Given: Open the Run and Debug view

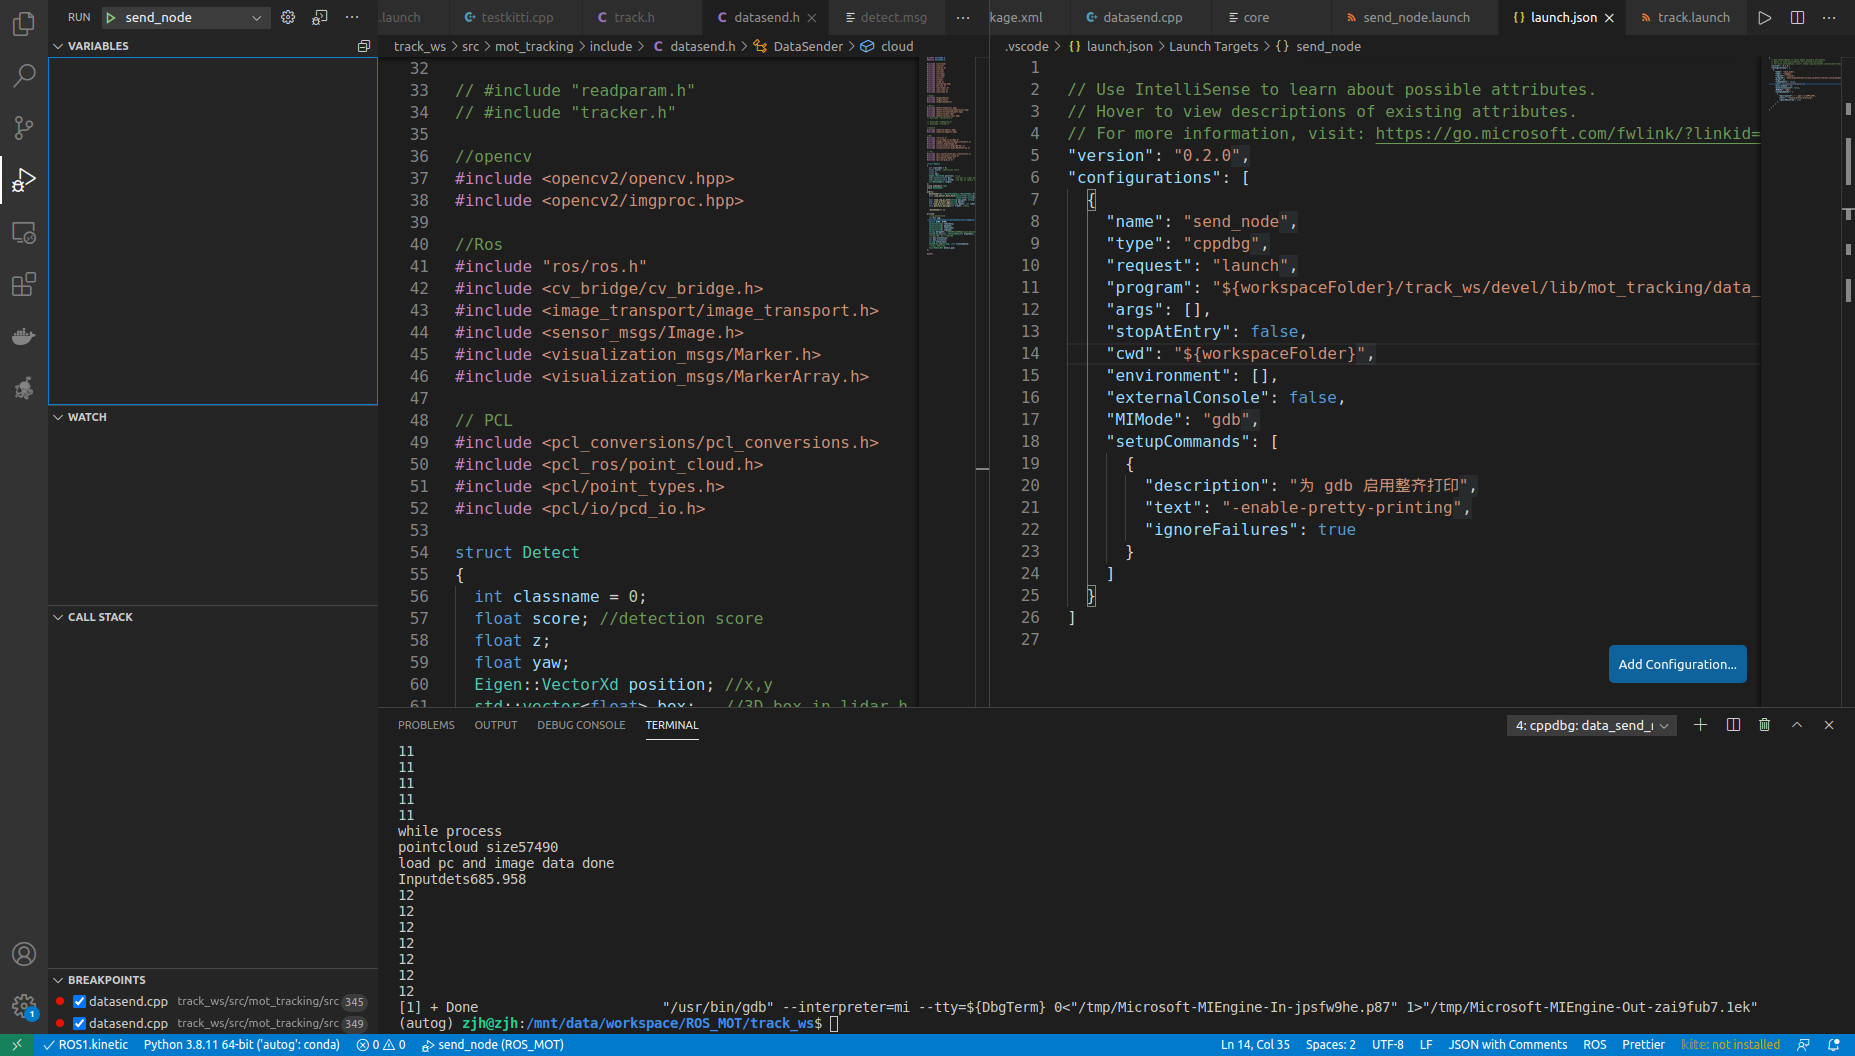Looking at the screenshot, I should [x=24, y=180].
